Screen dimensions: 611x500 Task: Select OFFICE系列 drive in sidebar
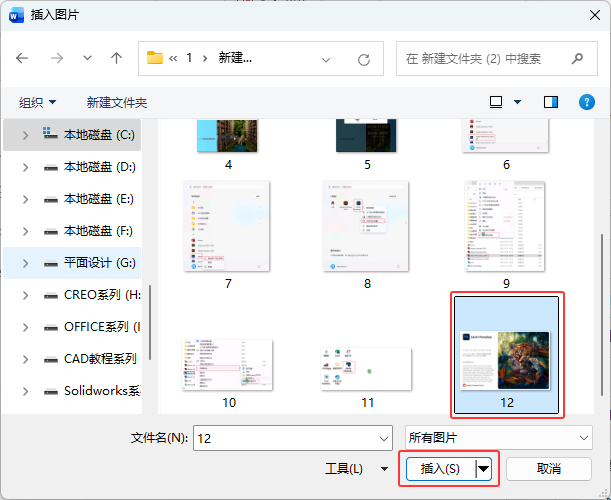click(x=72, y=327)
